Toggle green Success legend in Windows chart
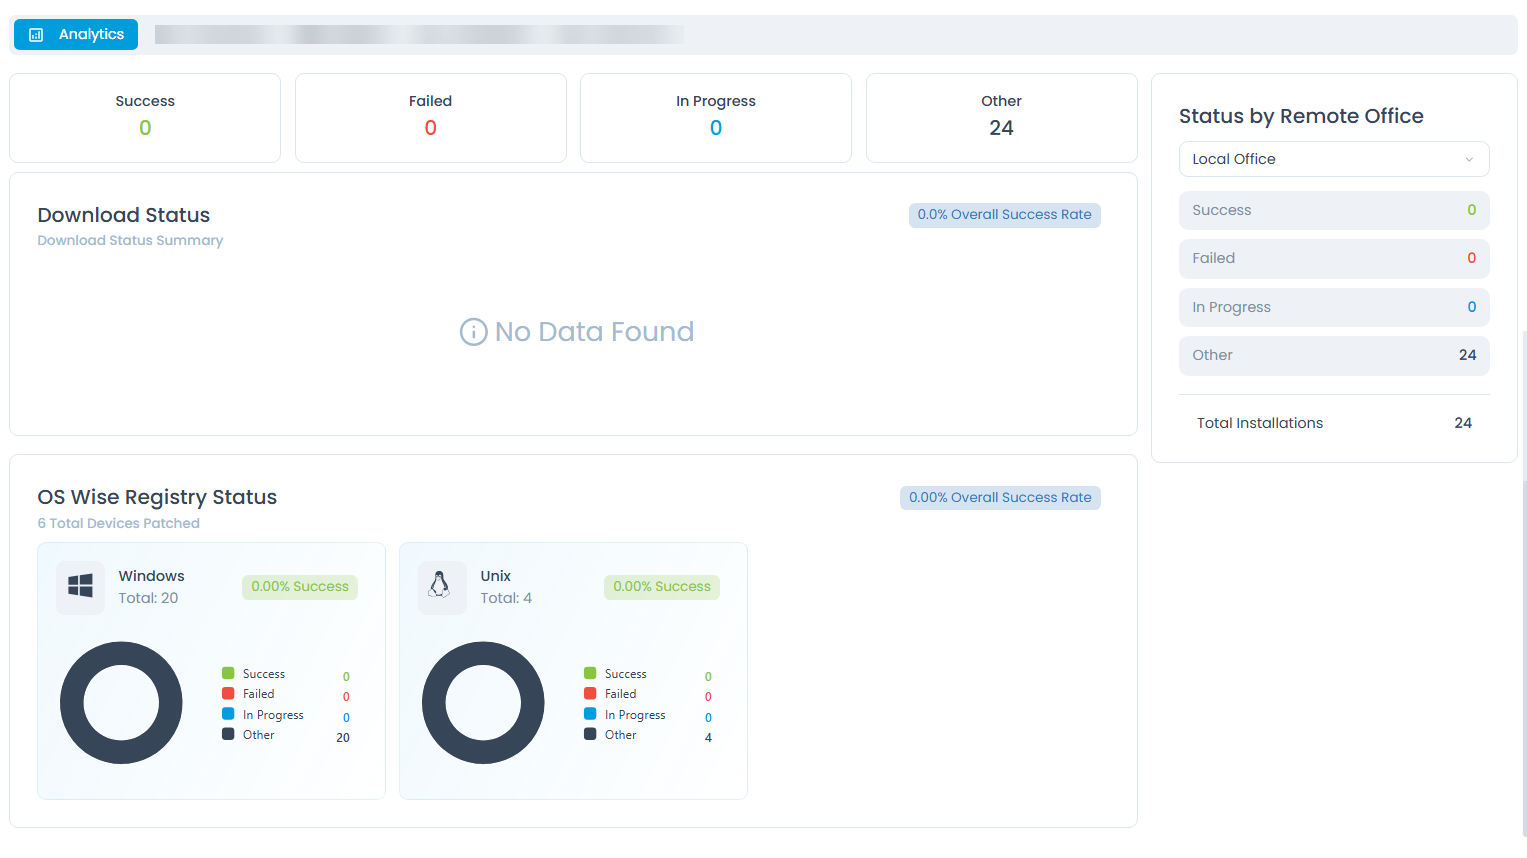This screenshot has height=858, width=1527. point(254,674)
